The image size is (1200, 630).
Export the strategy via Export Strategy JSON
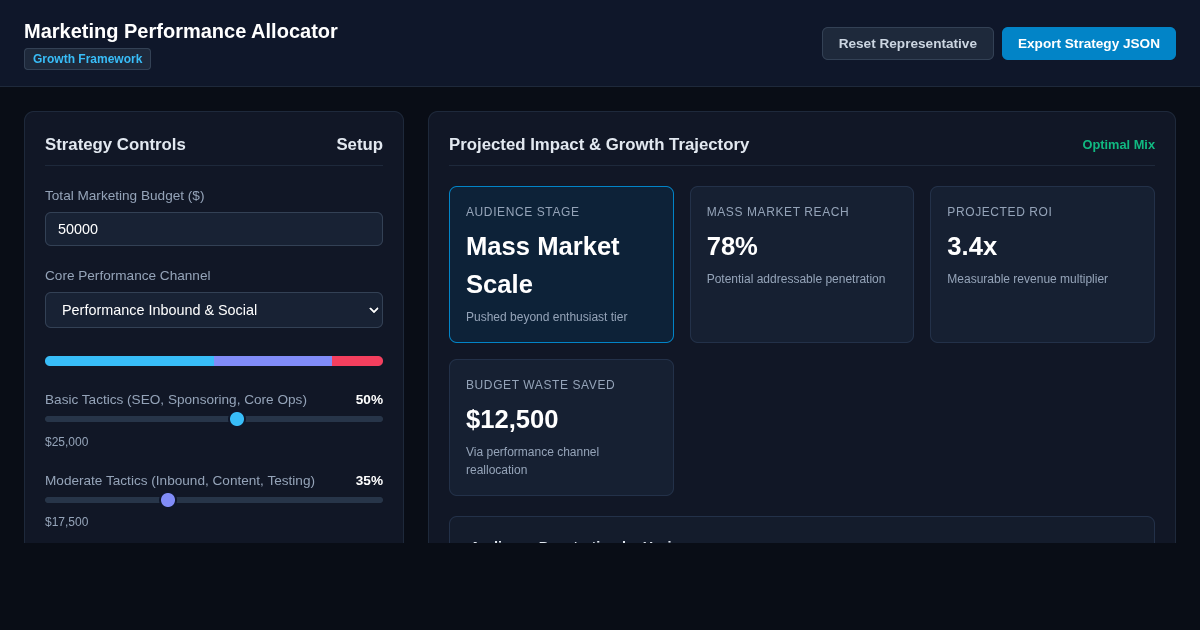1089,43
